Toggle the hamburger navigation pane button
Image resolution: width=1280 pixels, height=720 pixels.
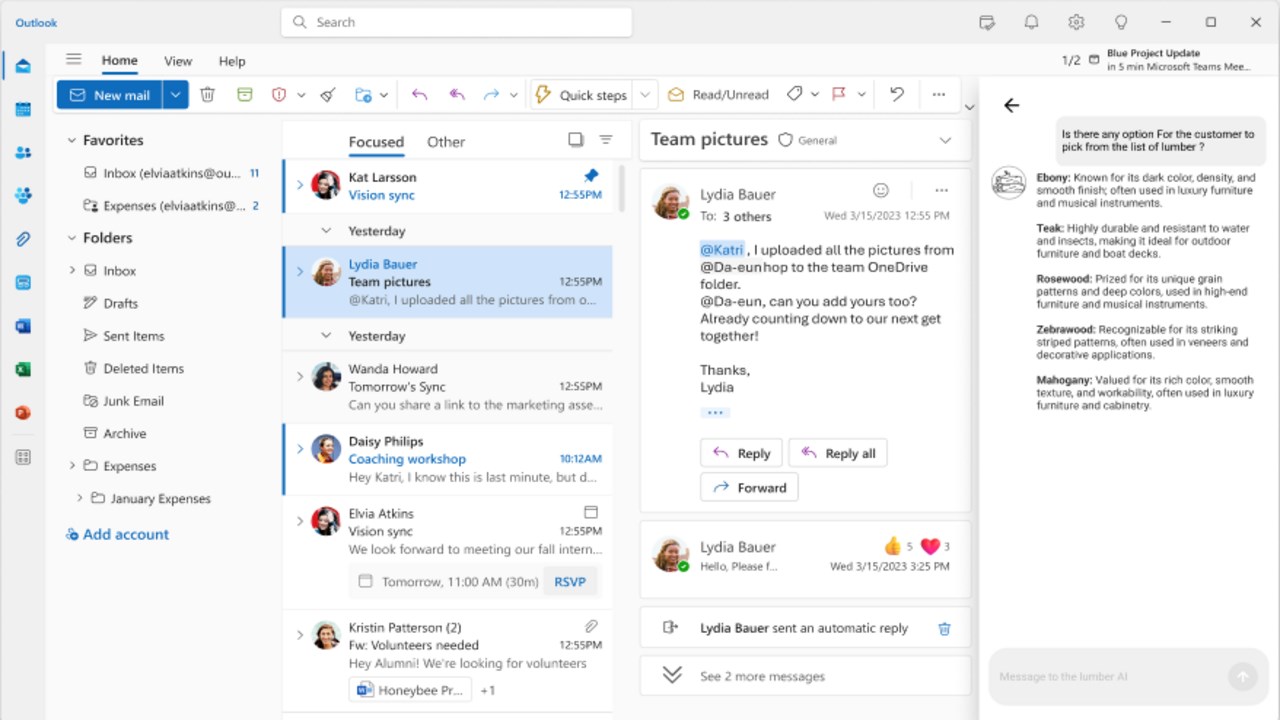pyautogui.click(x=73, y=59)
